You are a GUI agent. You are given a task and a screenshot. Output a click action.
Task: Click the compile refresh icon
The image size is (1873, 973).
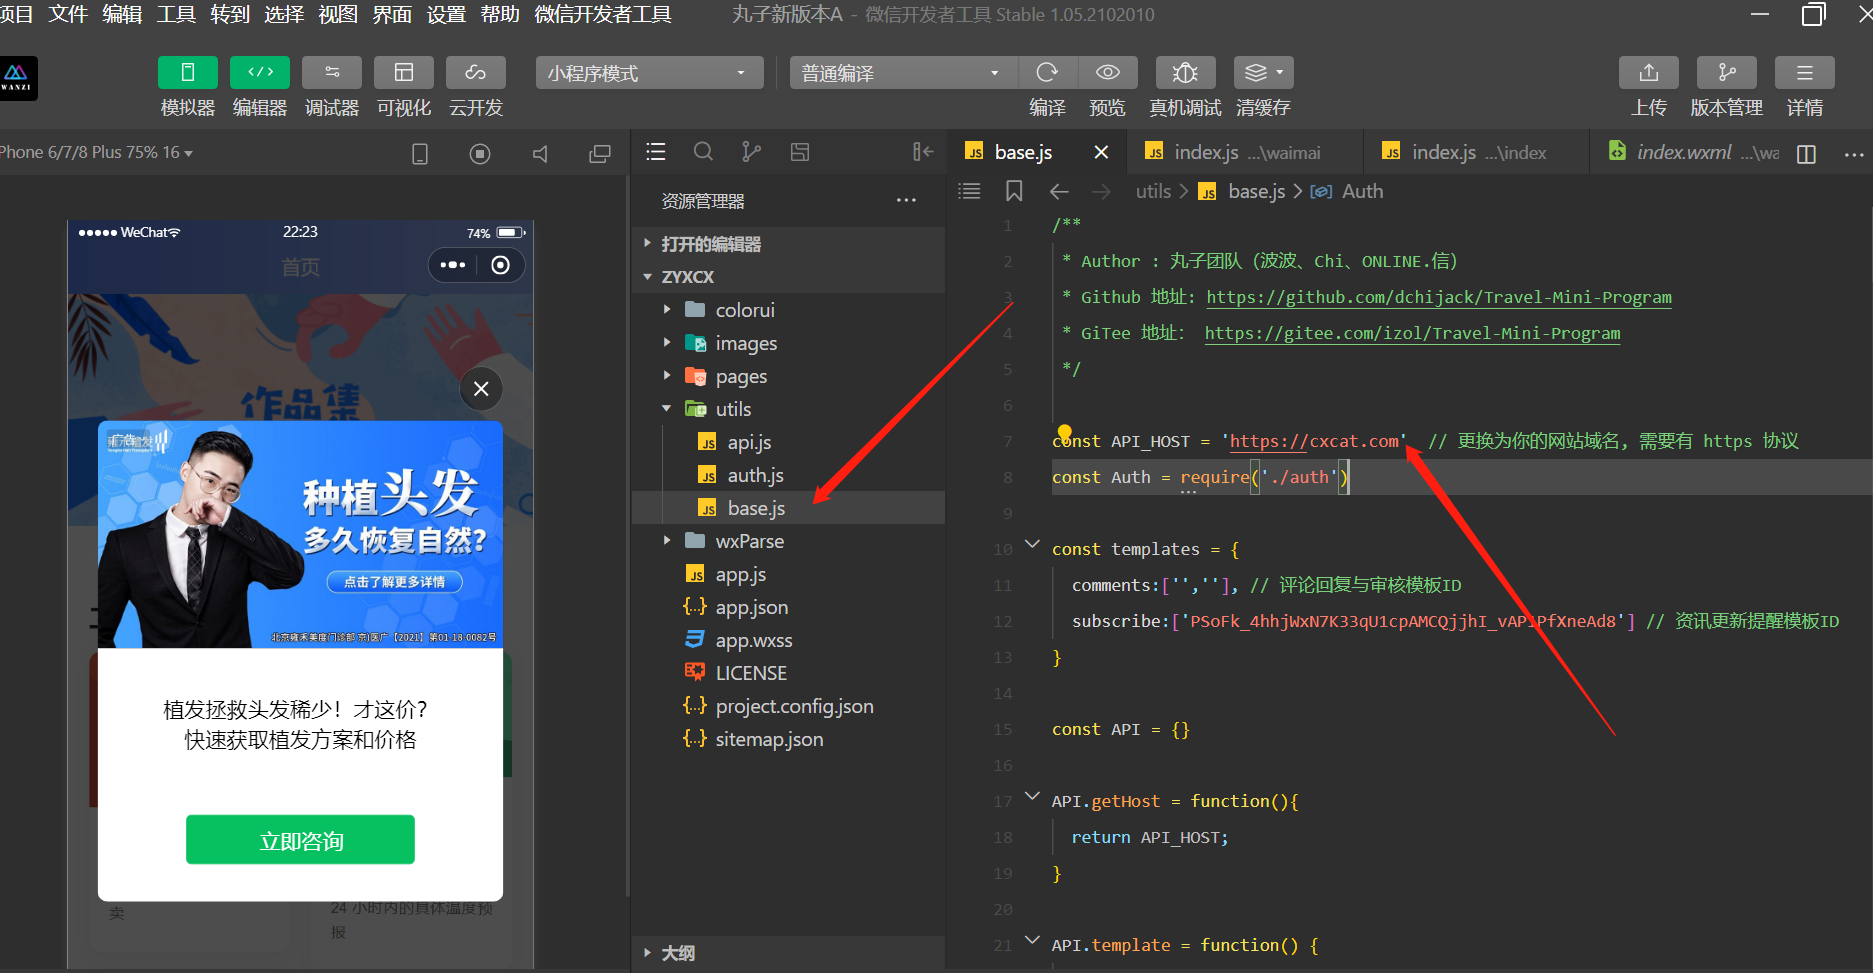pos(1047,73)
